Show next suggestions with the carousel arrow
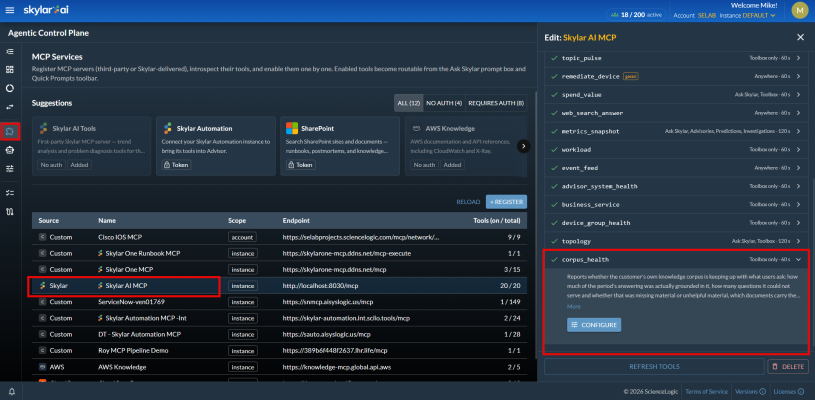The height and width of the screenshot is (400, 815). [523, 146]
